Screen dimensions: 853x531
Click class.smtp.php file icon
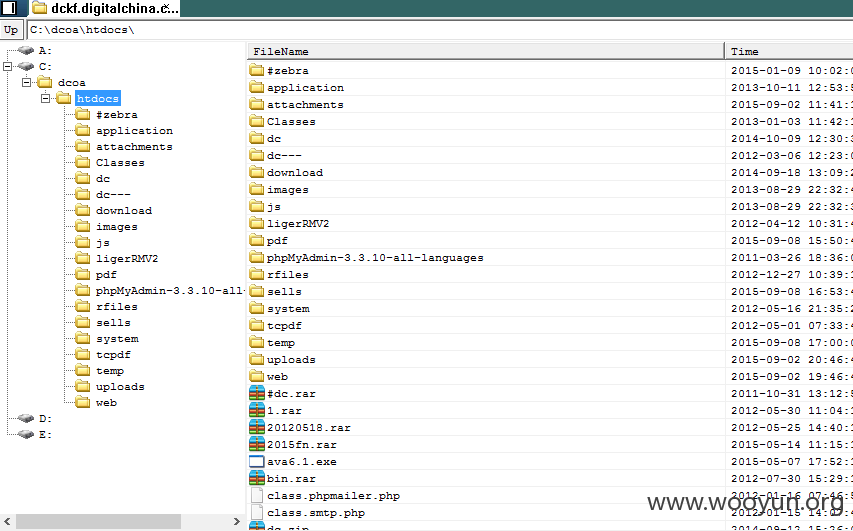click(x=257, y=513)
